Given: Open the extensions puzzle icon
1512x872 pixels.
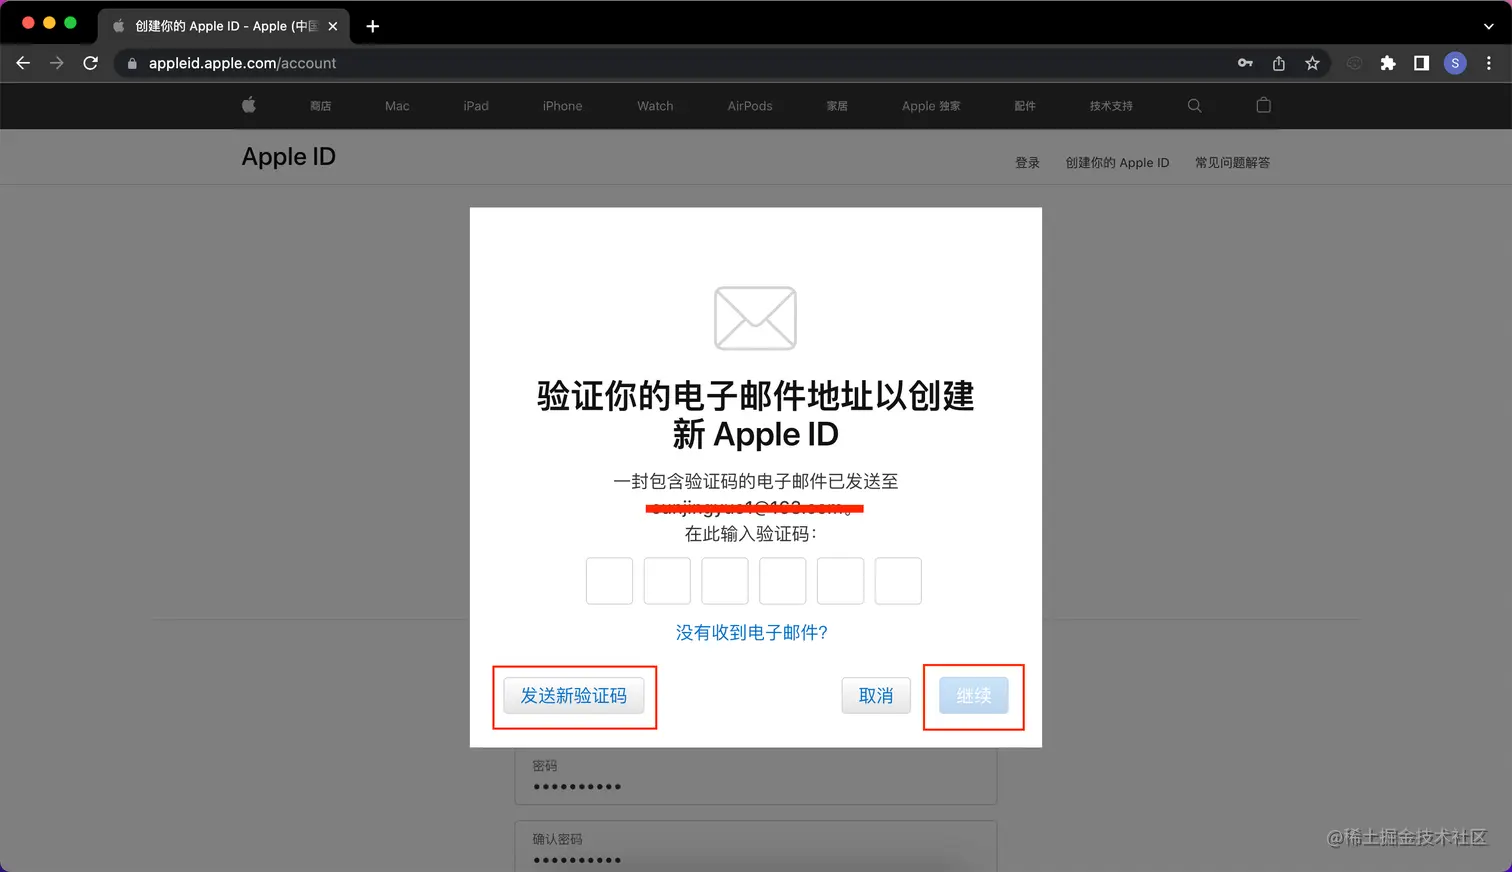Looking at the screenshot, I should click(x=1388, y=63).
